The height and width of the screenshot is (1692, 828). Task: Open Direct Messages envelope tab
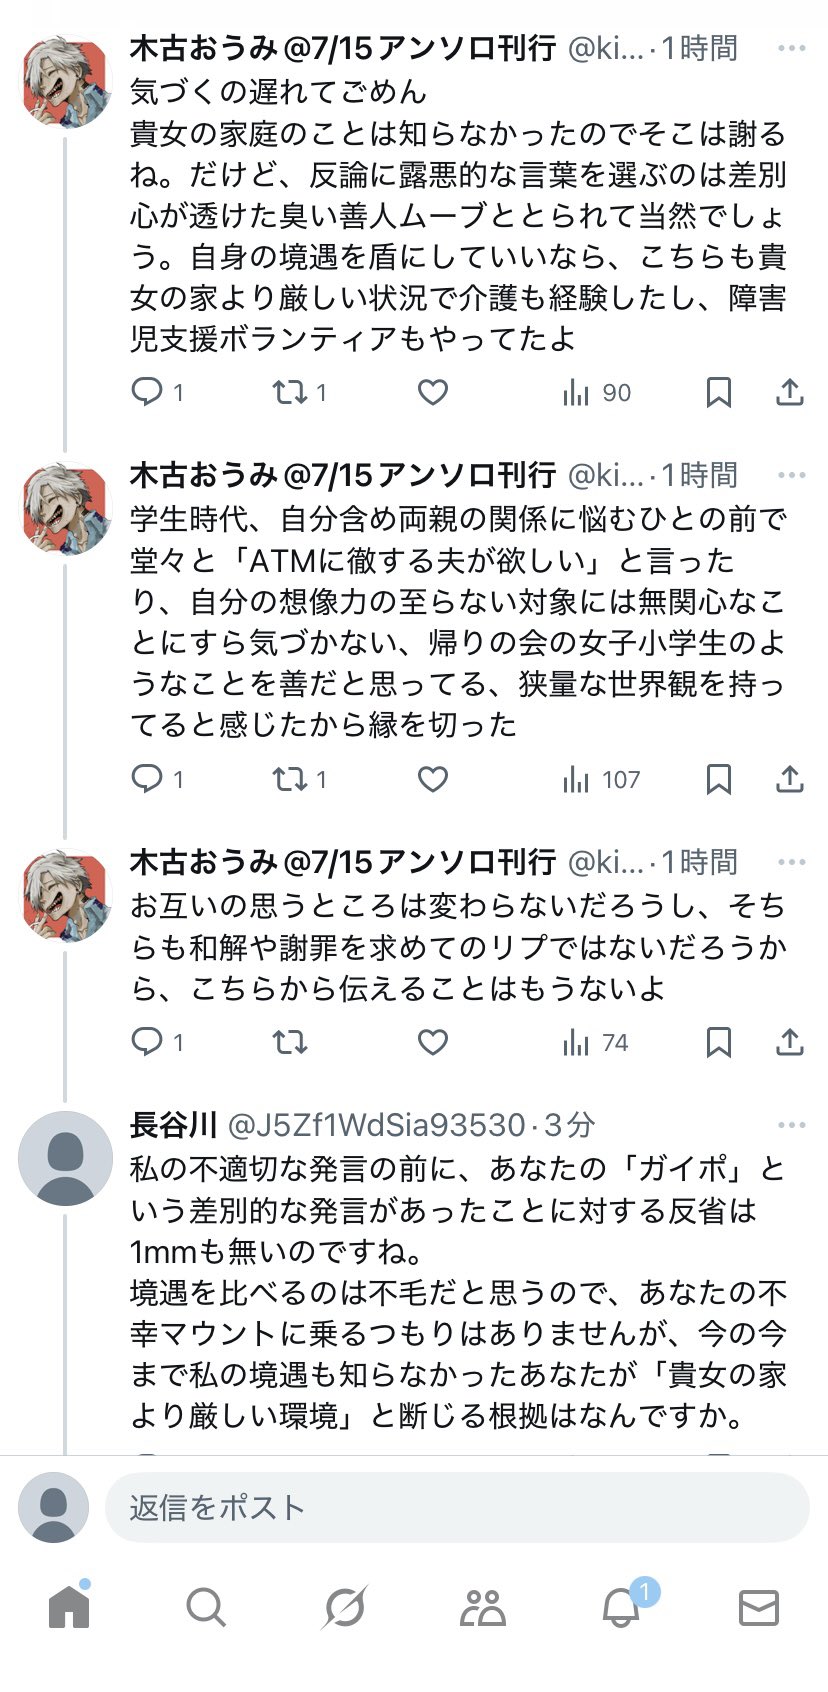758,1608
